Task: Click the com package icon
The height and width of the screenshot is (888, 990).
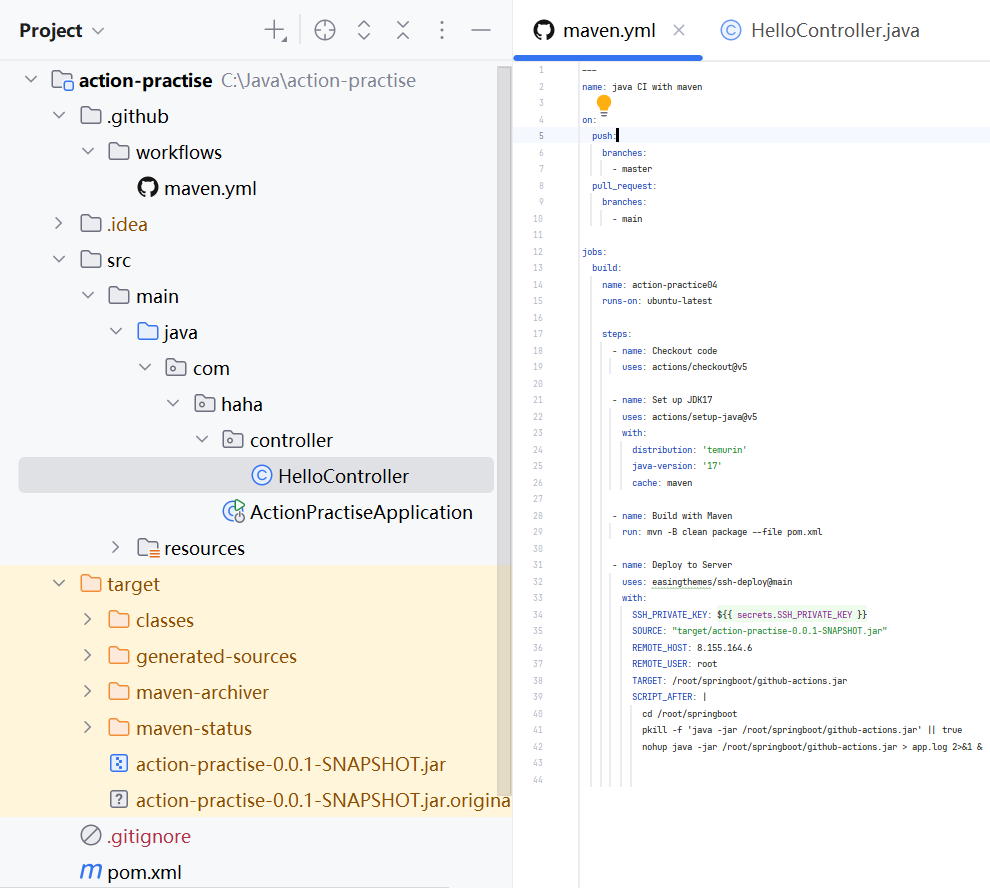Action: (x=176, y=368)
